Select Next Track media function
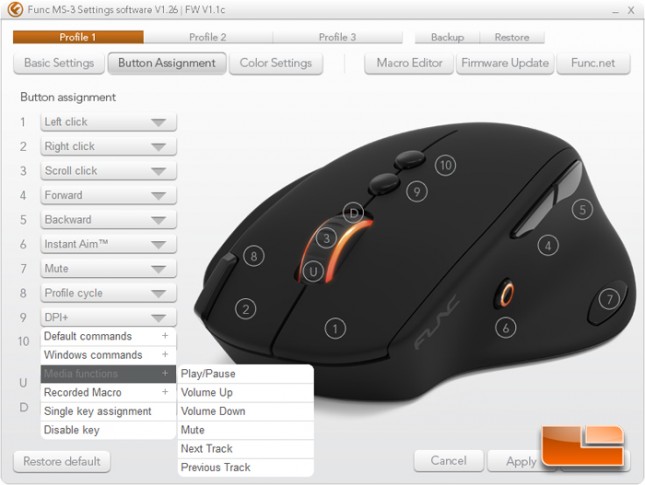This screenshot has height=485, width=645. pos(246,448)
